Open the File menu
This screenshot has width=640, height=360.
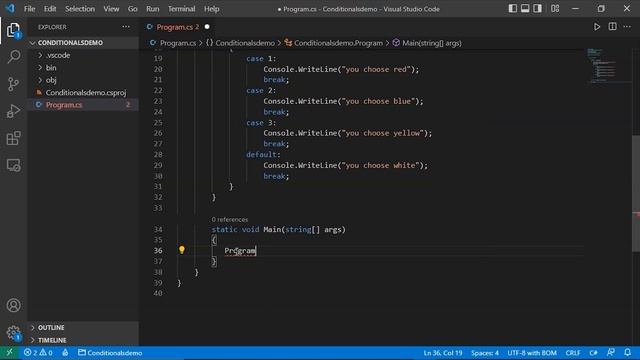[29, 9]
